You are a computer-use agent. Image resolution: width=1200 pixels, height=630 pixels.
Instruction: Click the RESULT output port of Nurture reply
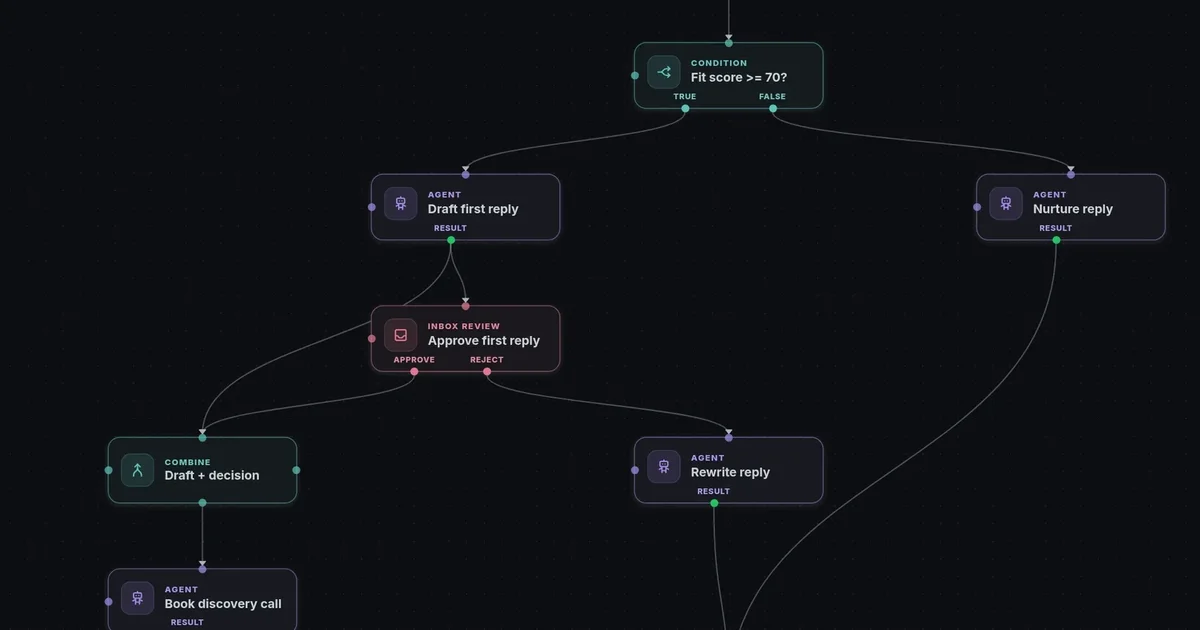(1056, 240)
